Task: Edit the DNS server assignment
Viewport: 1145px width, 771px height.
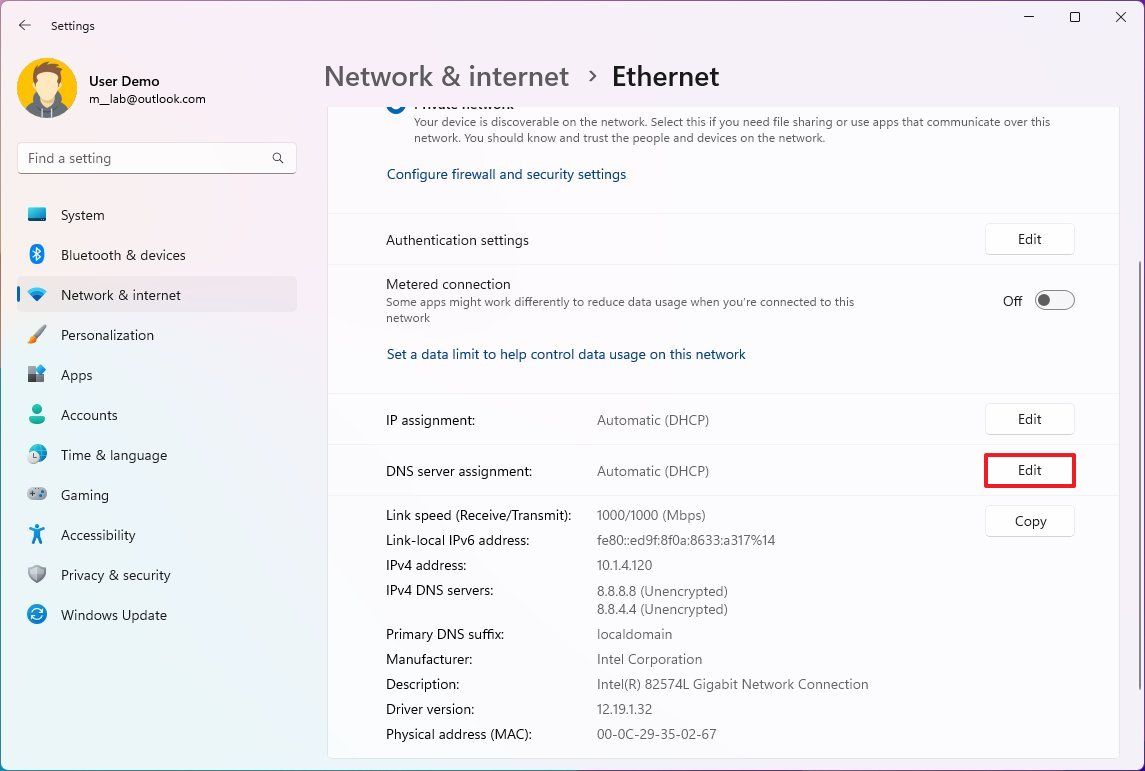Action: tap(1029, 469)
